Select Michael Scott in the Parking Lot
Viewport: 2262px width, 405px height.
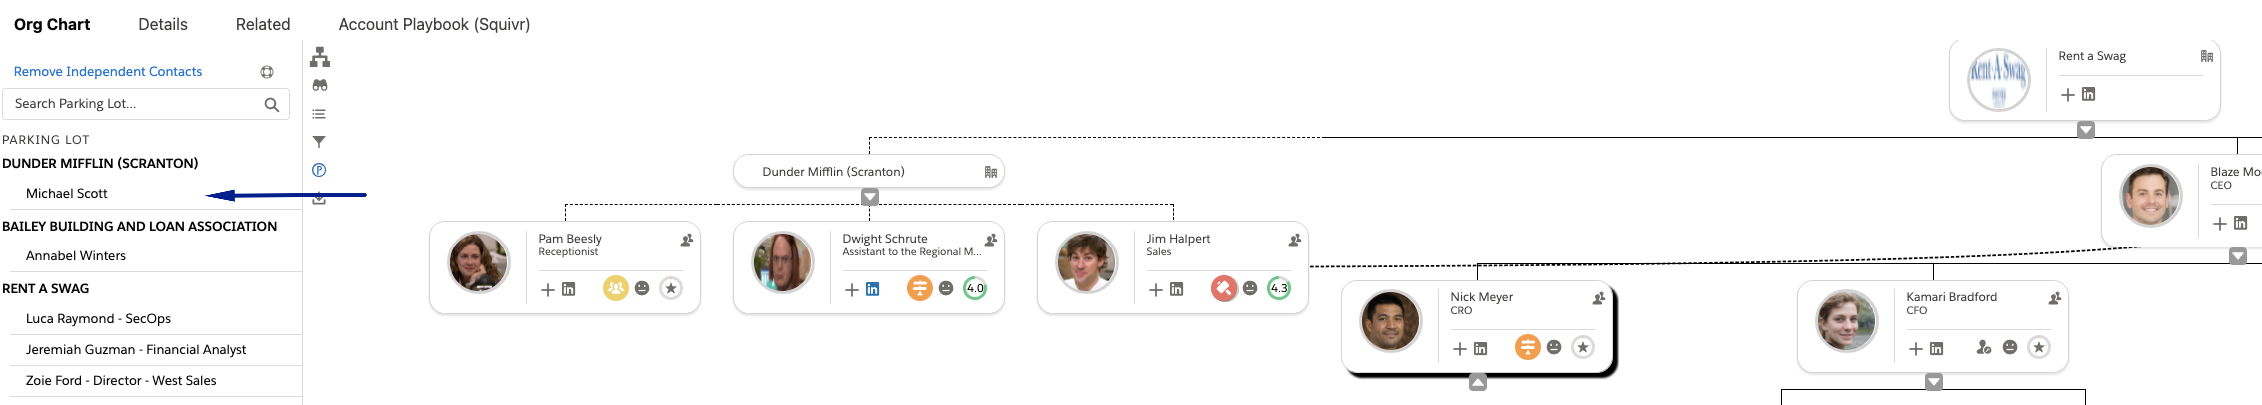coord(67,193)
